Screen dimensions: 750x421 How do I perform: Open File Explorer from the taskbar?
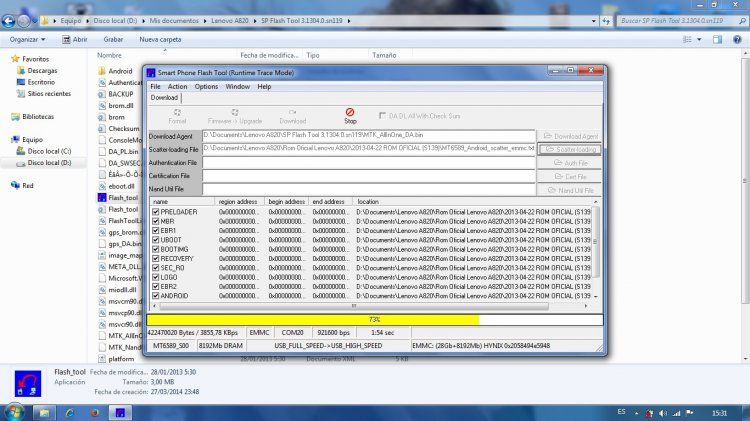(x=44, y=412)
